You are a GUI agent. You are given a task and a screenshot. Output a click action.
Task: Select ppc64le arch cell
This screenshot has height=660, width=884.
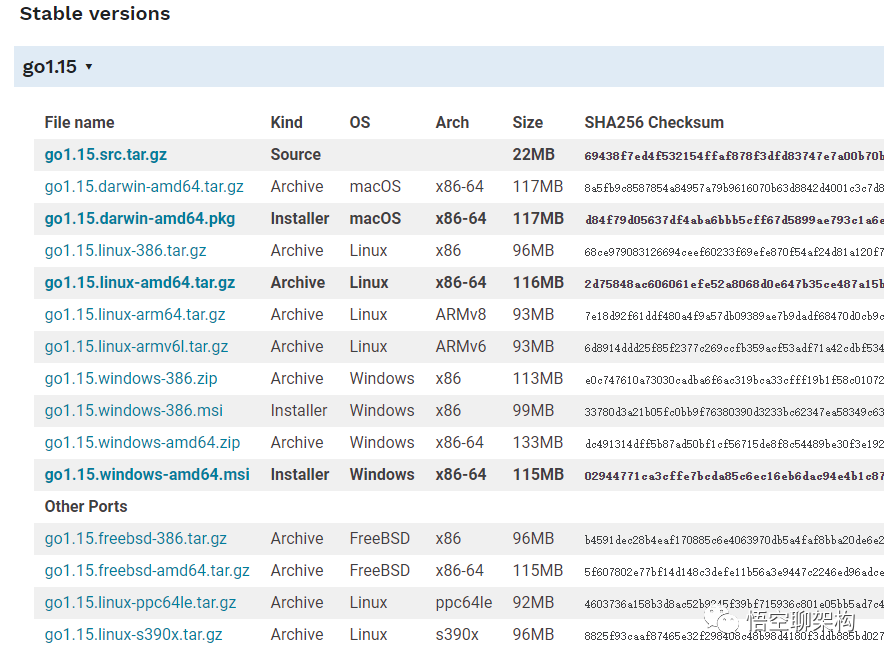tap(463, 603)
